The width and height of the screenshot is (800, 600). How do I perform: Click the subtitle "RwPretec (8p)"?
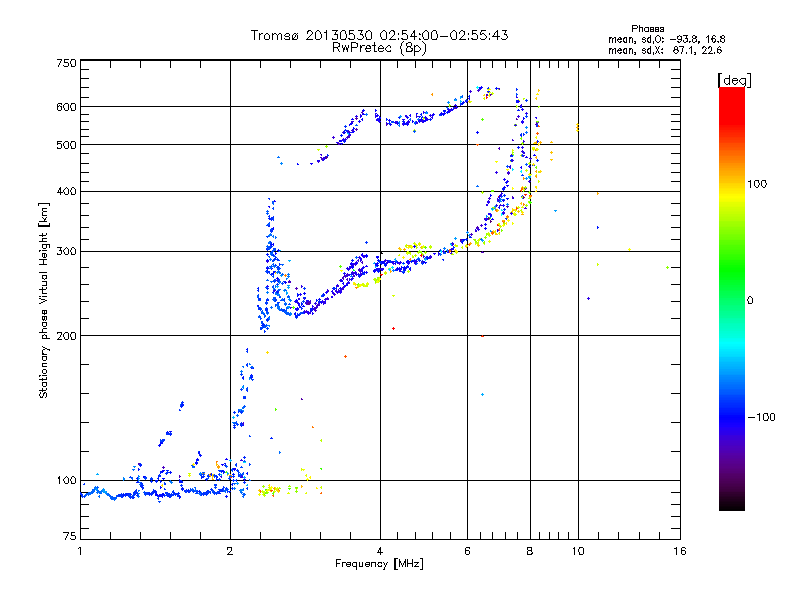[379, 48]
